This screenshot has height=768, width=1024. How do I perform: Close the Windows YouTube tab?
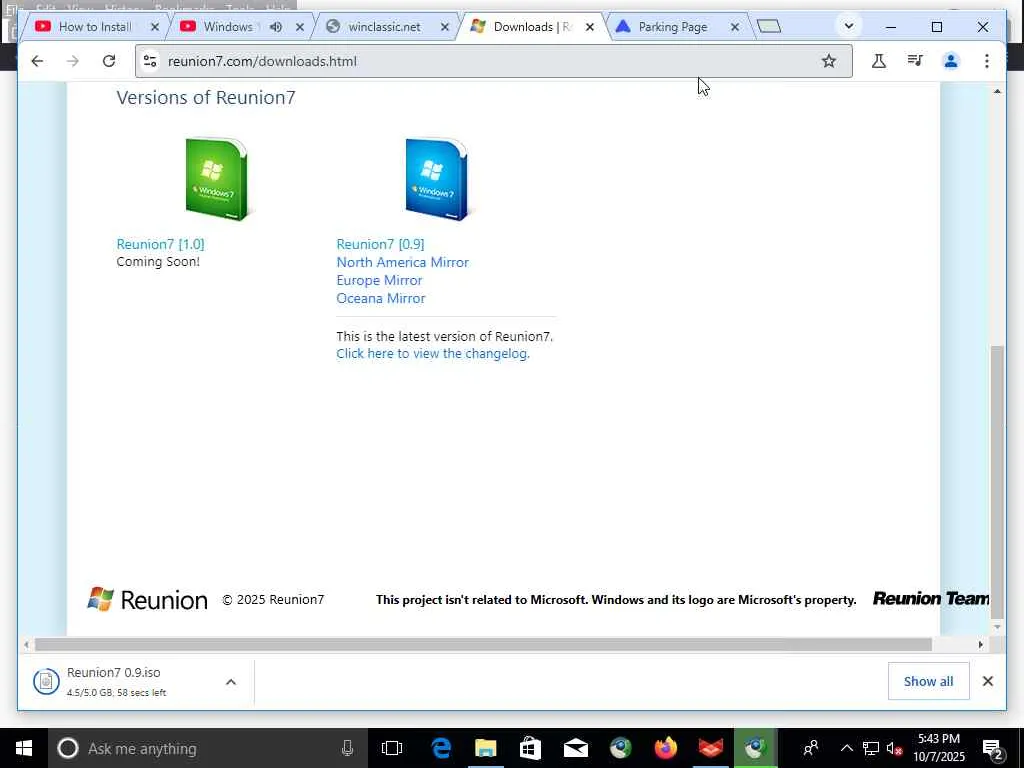pos(300,27)
